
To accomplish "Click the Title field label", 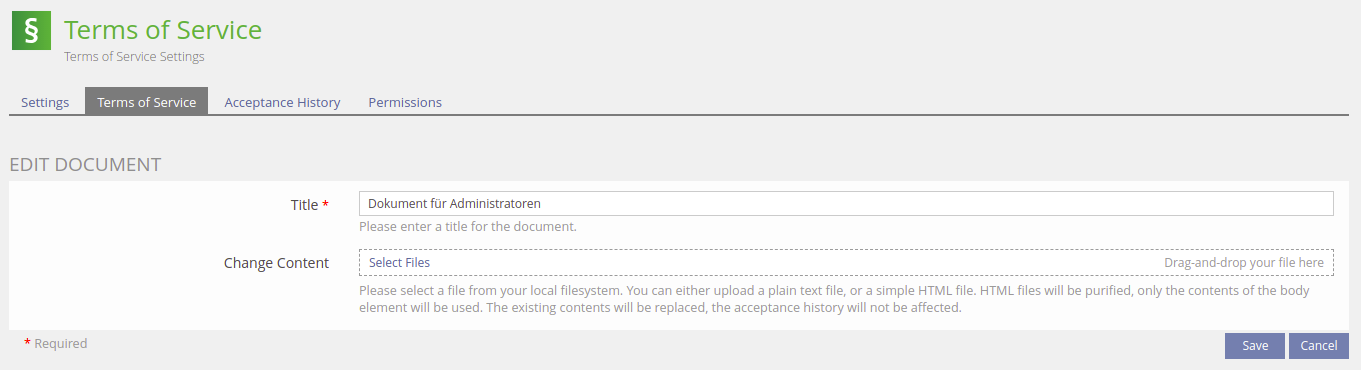I will click(304, 205).
